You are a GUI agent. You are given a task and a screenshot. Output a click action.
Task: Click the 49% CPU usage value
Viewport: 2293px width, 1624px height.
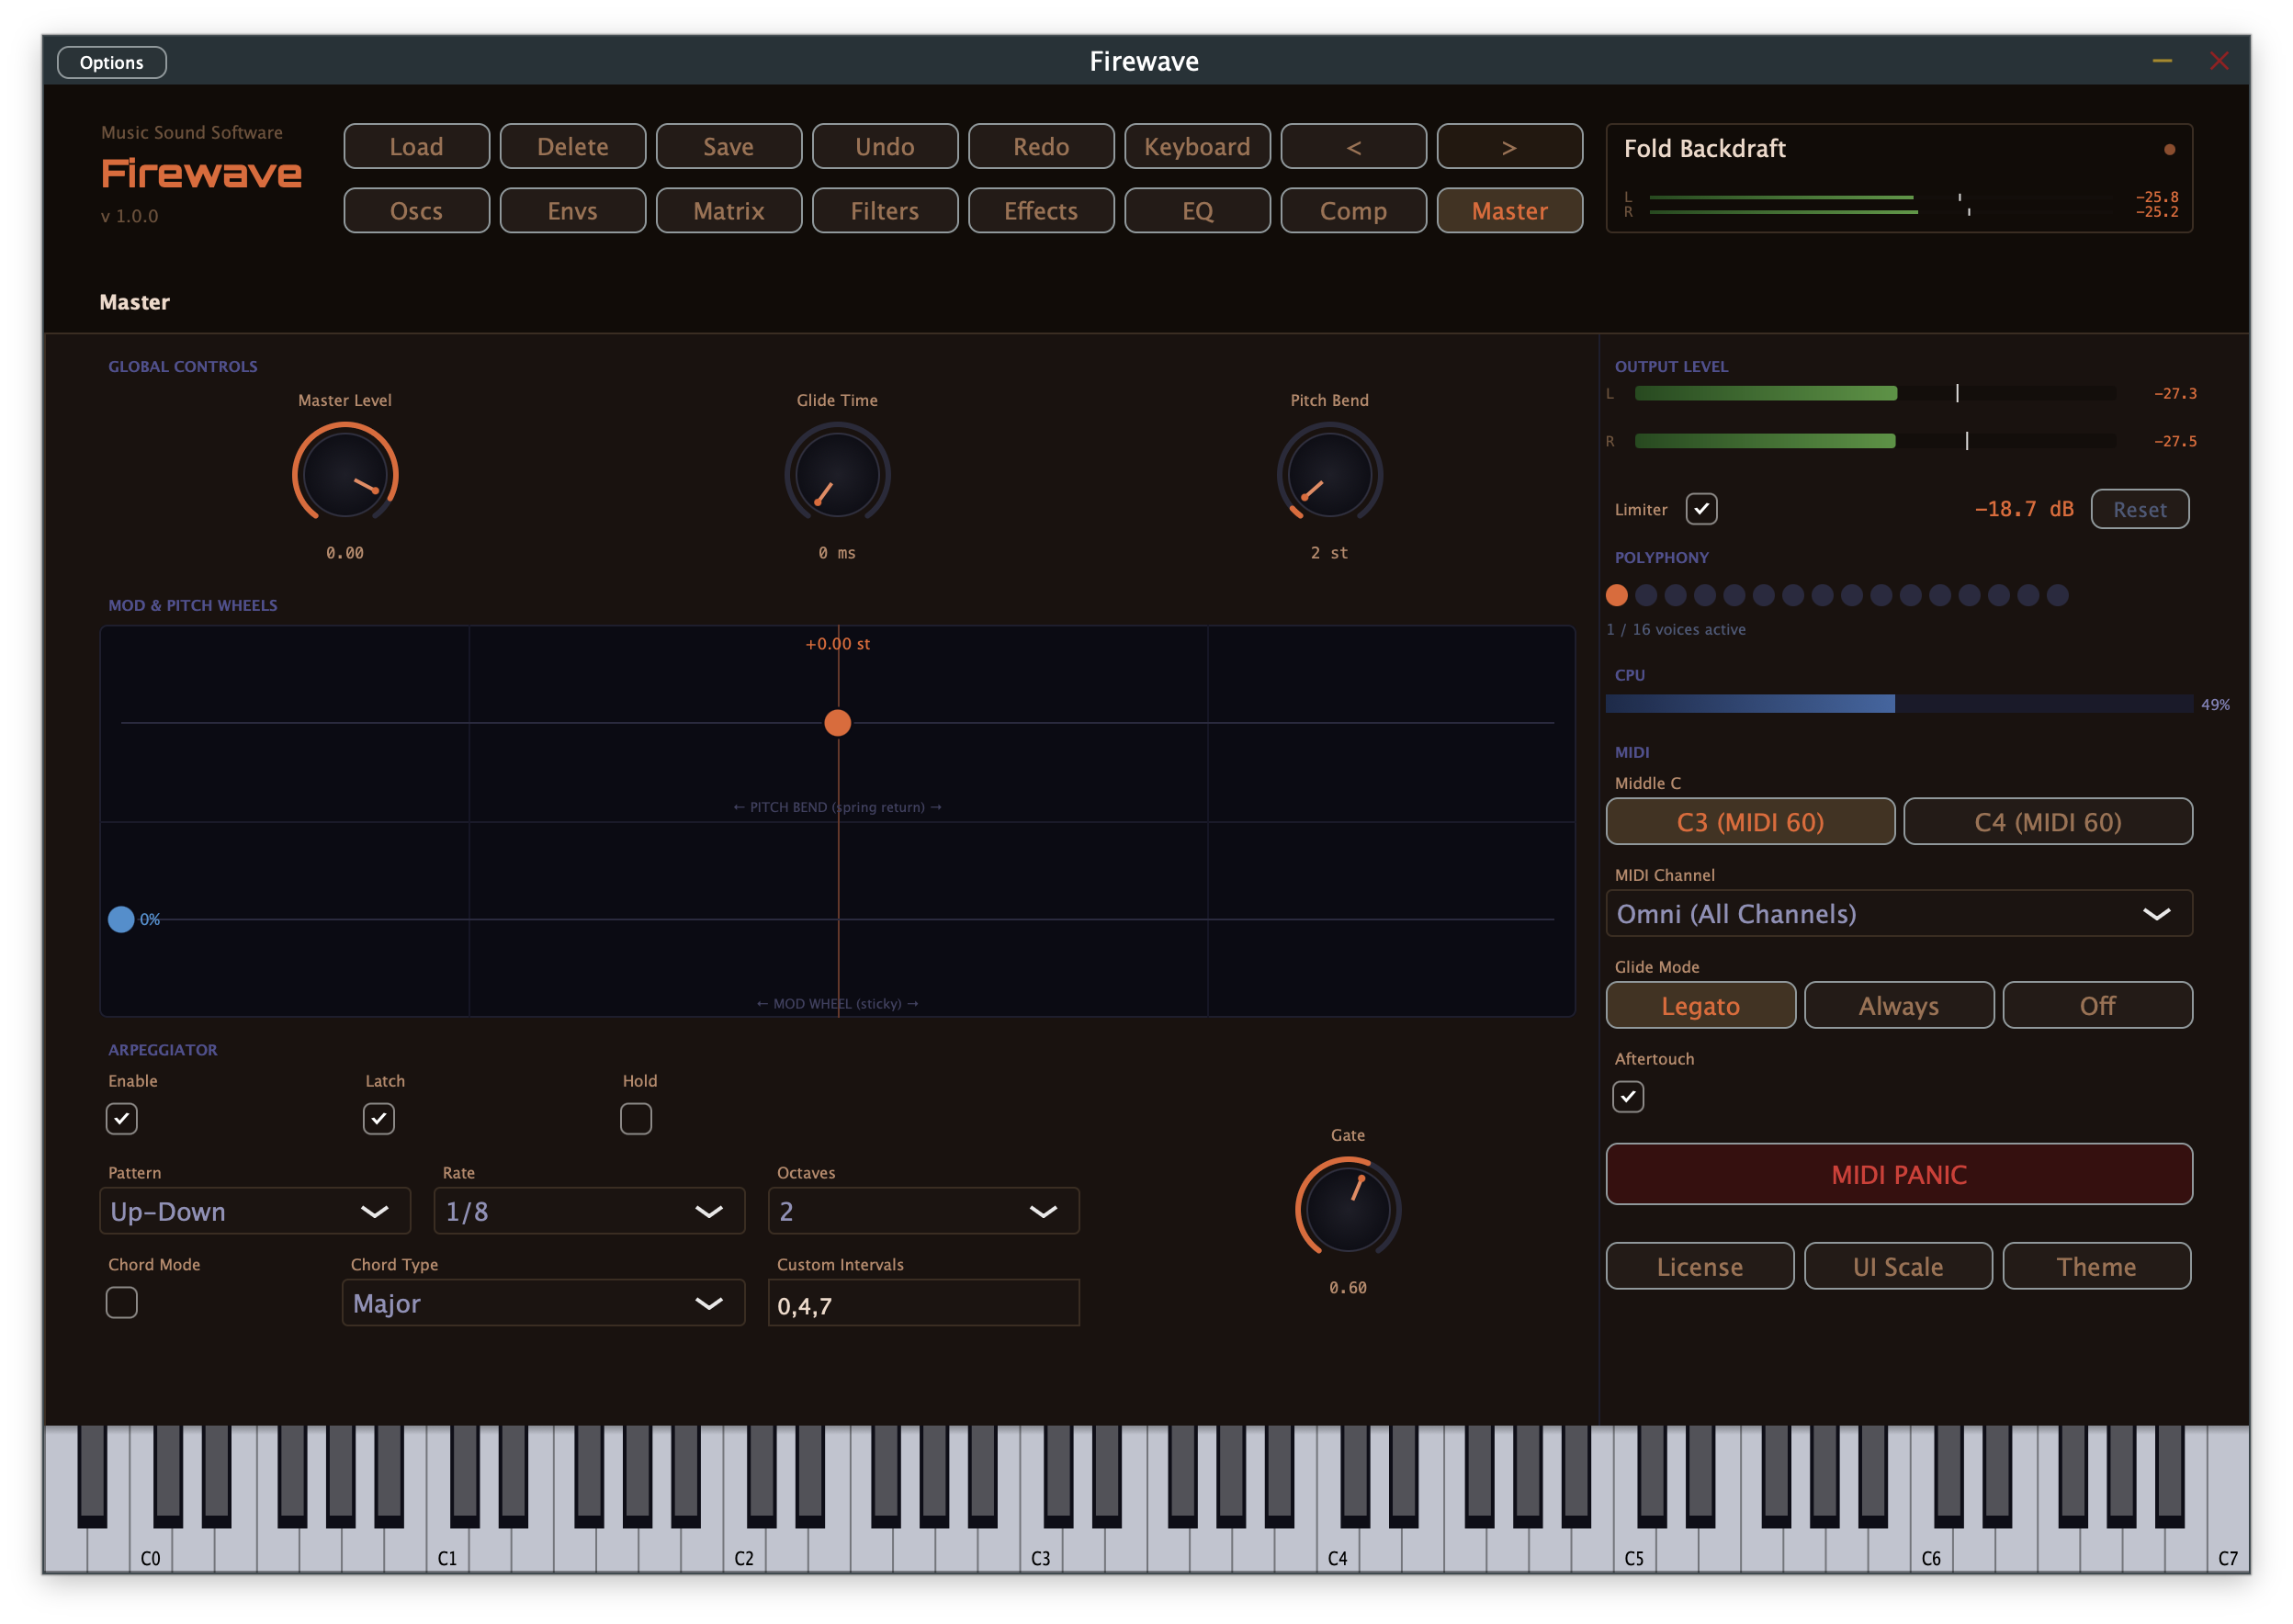point(2214,705)
